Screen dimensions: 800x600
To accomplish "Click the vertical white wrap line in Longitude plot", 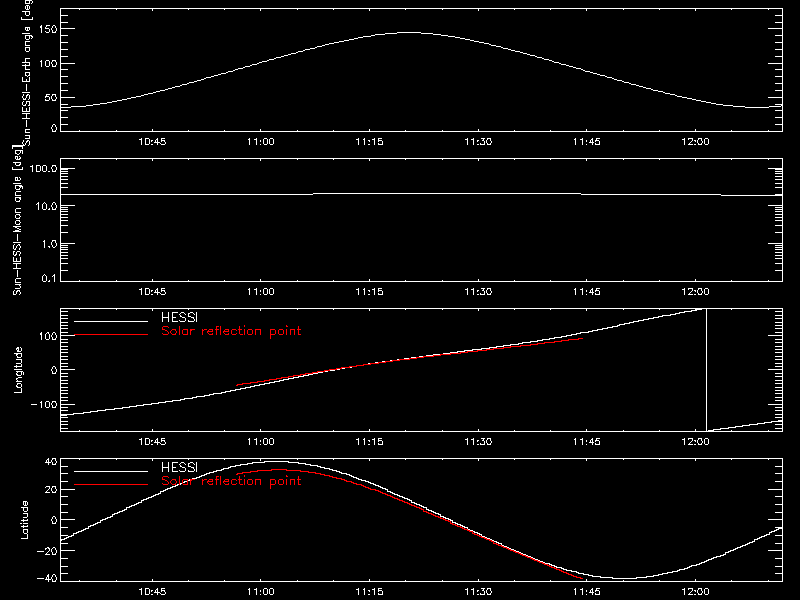I will (706, 370).
